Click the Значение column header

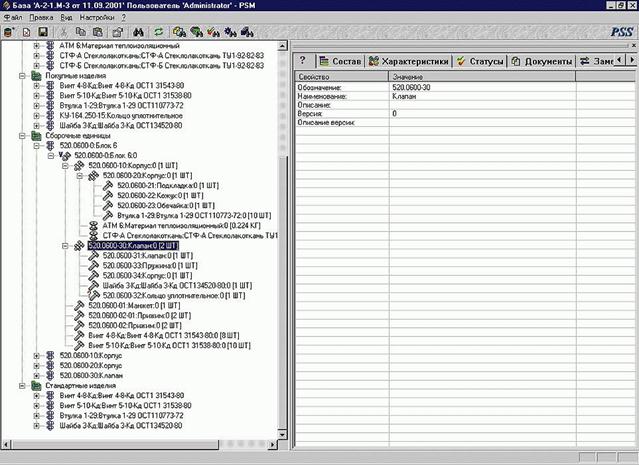(x=482, y=77)
